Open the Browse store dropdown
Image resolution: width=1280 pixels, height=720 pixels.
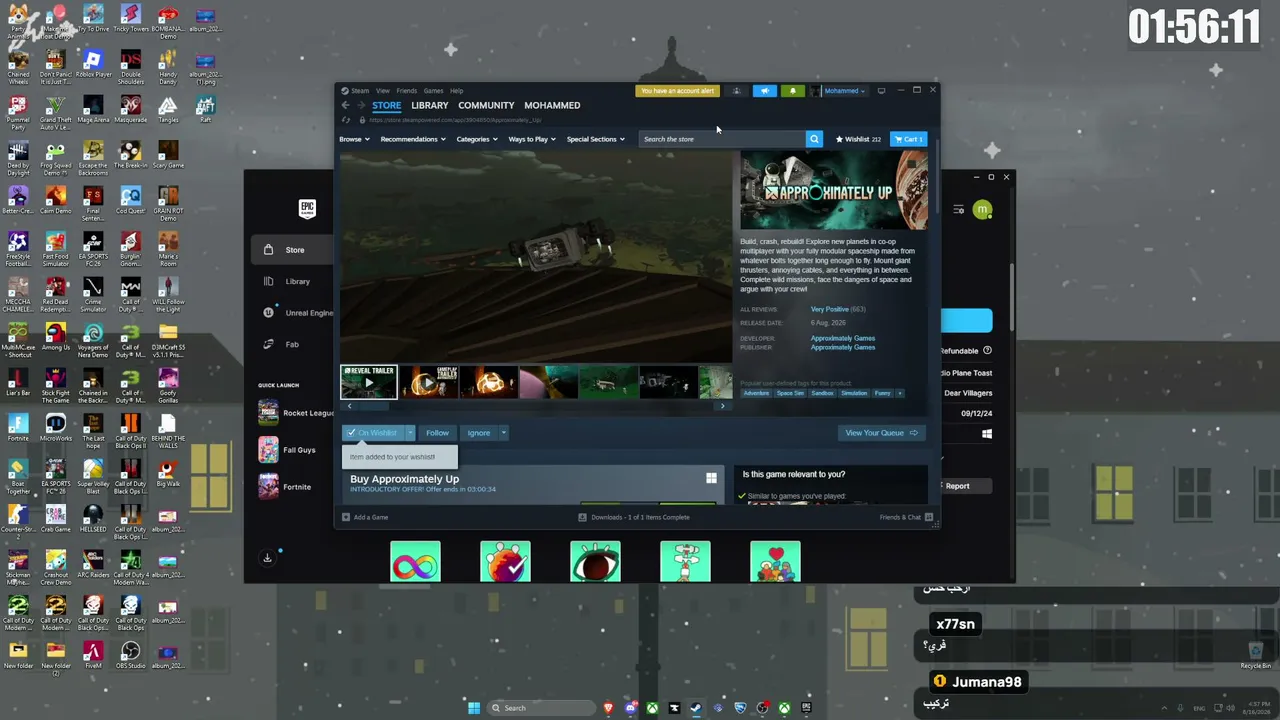click(354, 139)
